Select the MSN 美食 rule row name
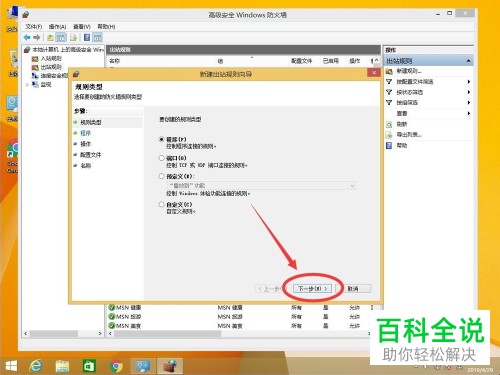Image resolution: width=500 pixels, height=375 pixels. (128, 326)
